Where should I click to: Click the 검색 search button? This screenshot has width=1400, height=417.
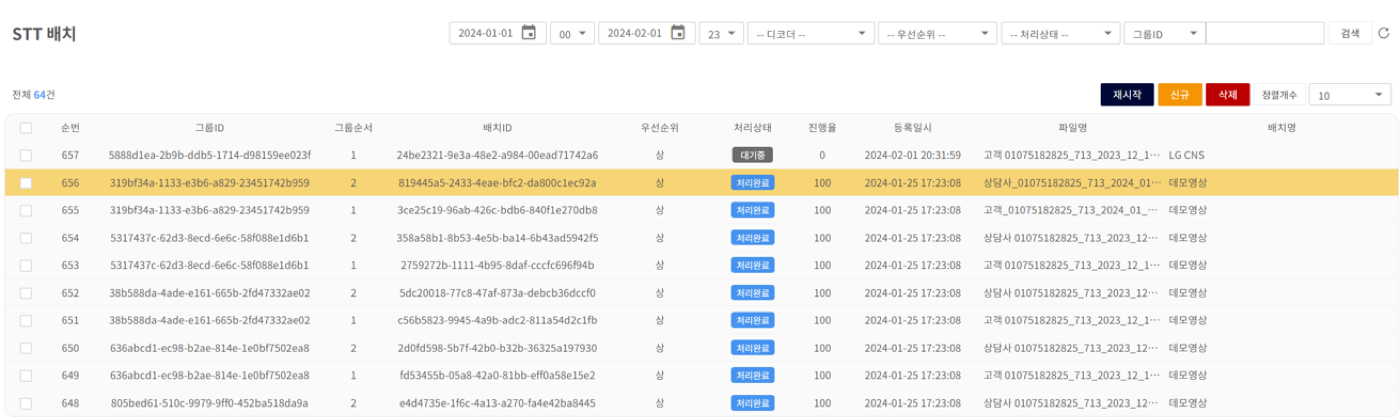click(1350, 33)
